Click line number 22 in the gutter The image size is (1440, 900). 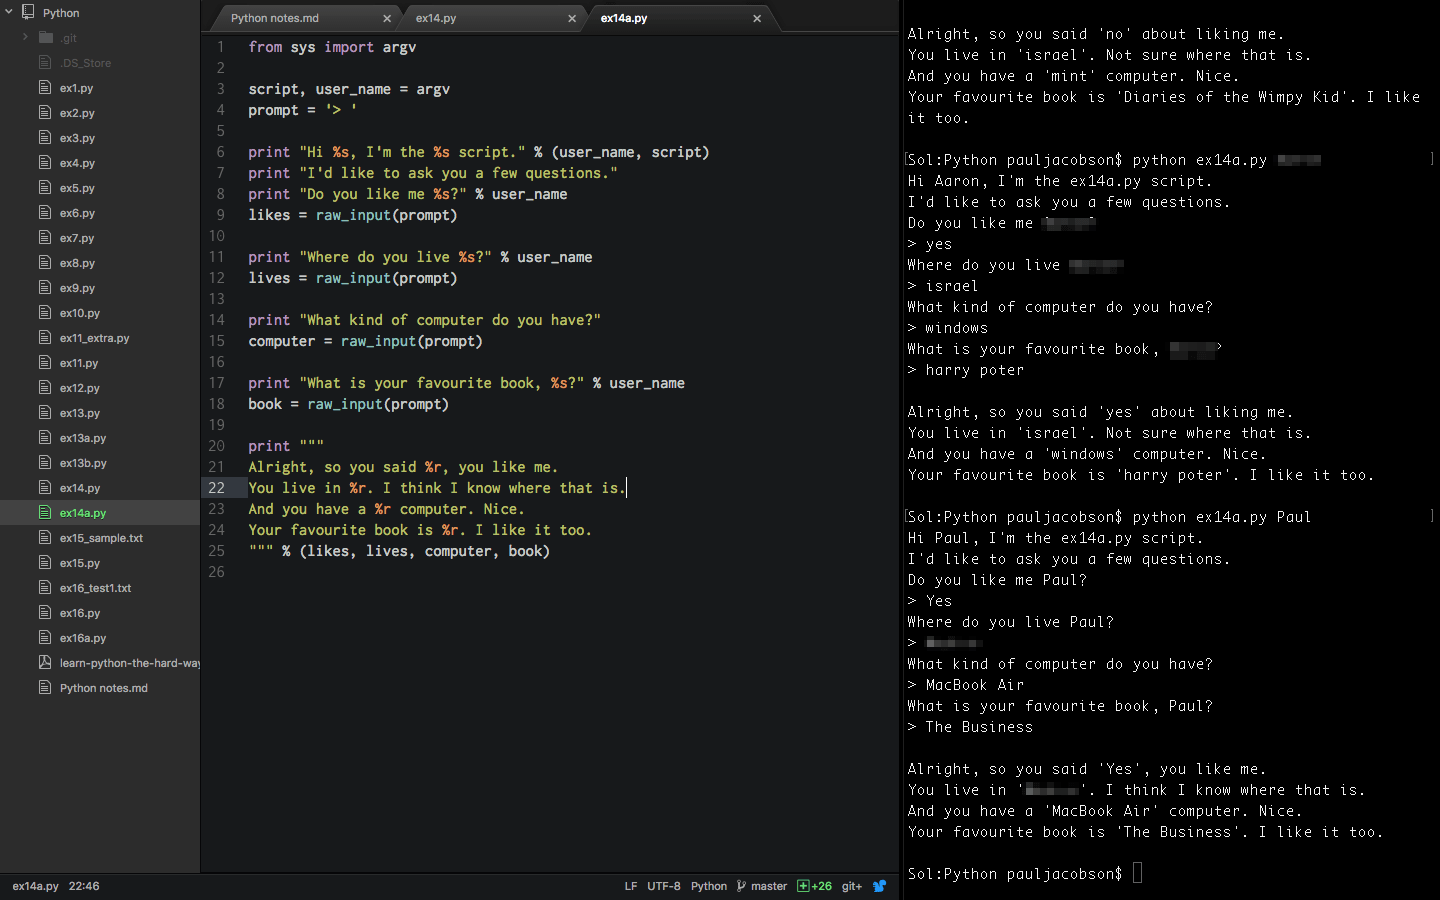click(218, 487)
